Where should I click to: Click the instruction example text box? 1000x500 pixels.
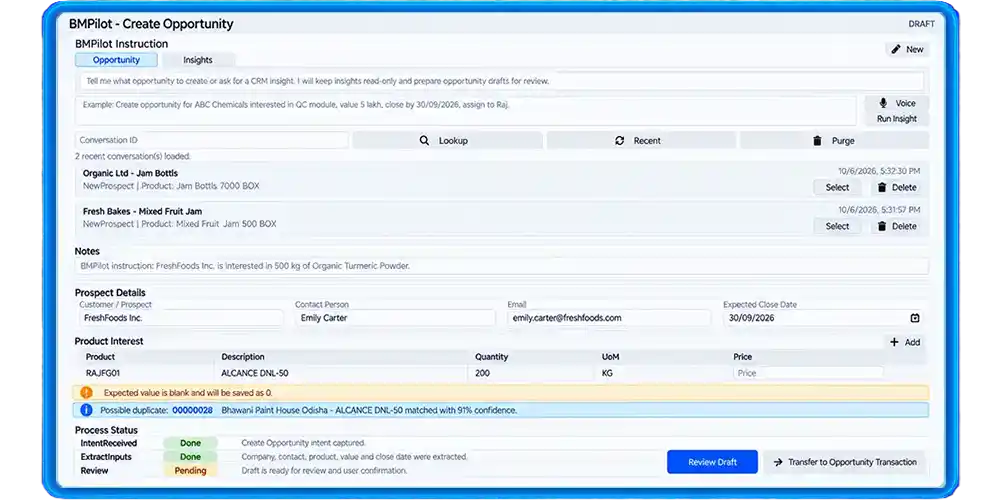click(x=466, y=111)
